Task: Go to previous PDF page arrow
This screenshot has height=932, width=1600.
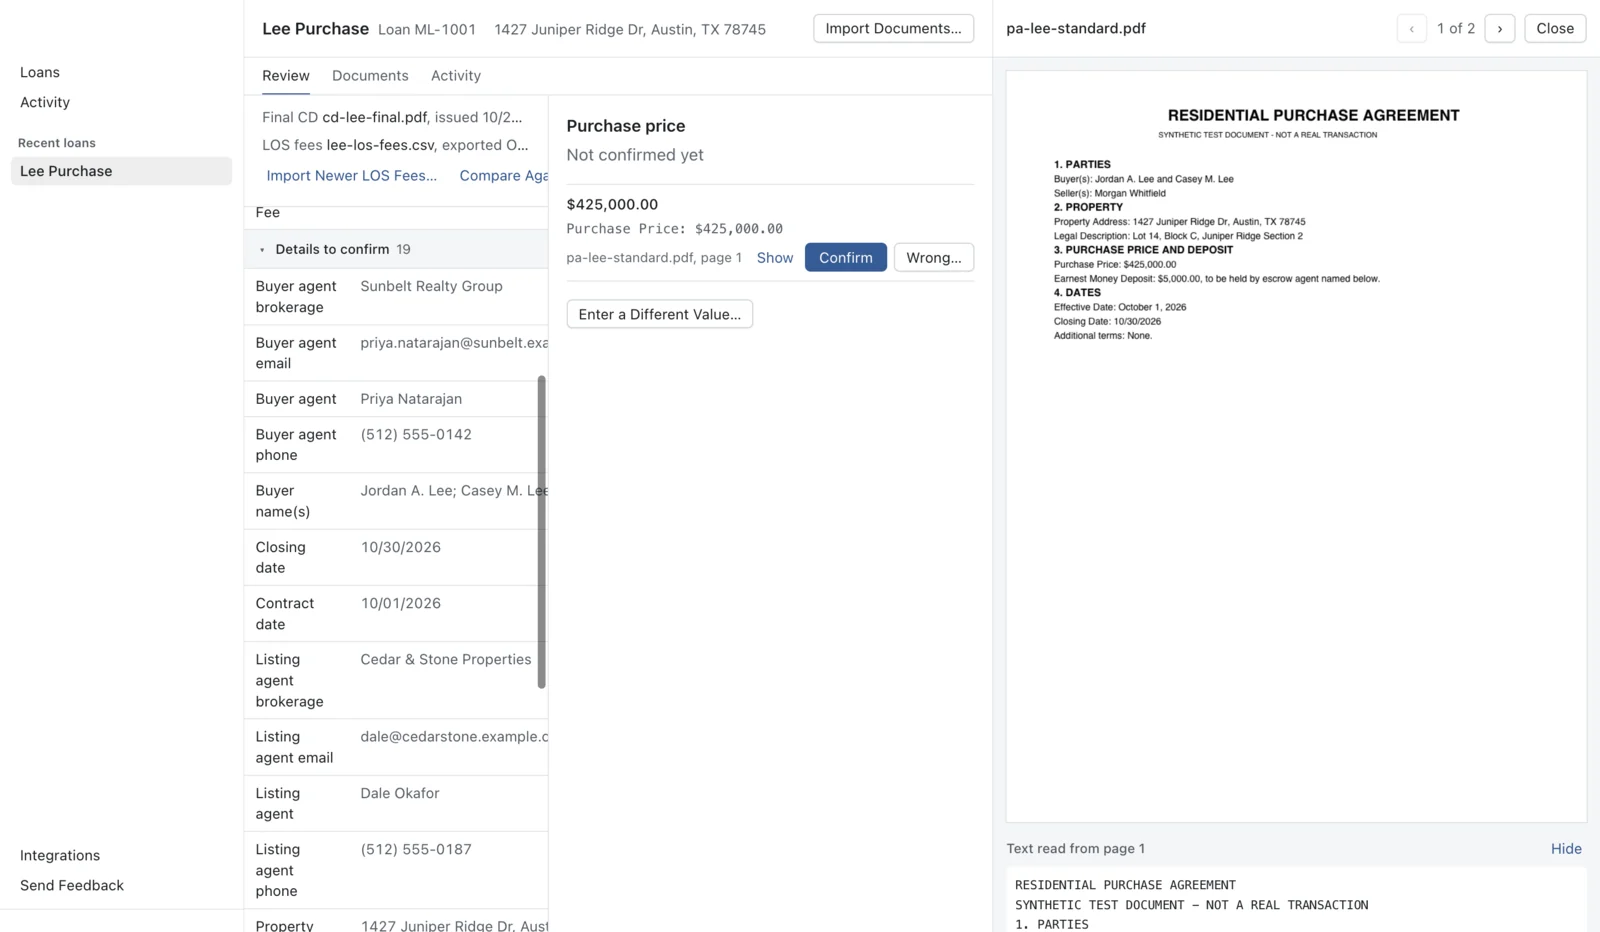Action: 1411,29
